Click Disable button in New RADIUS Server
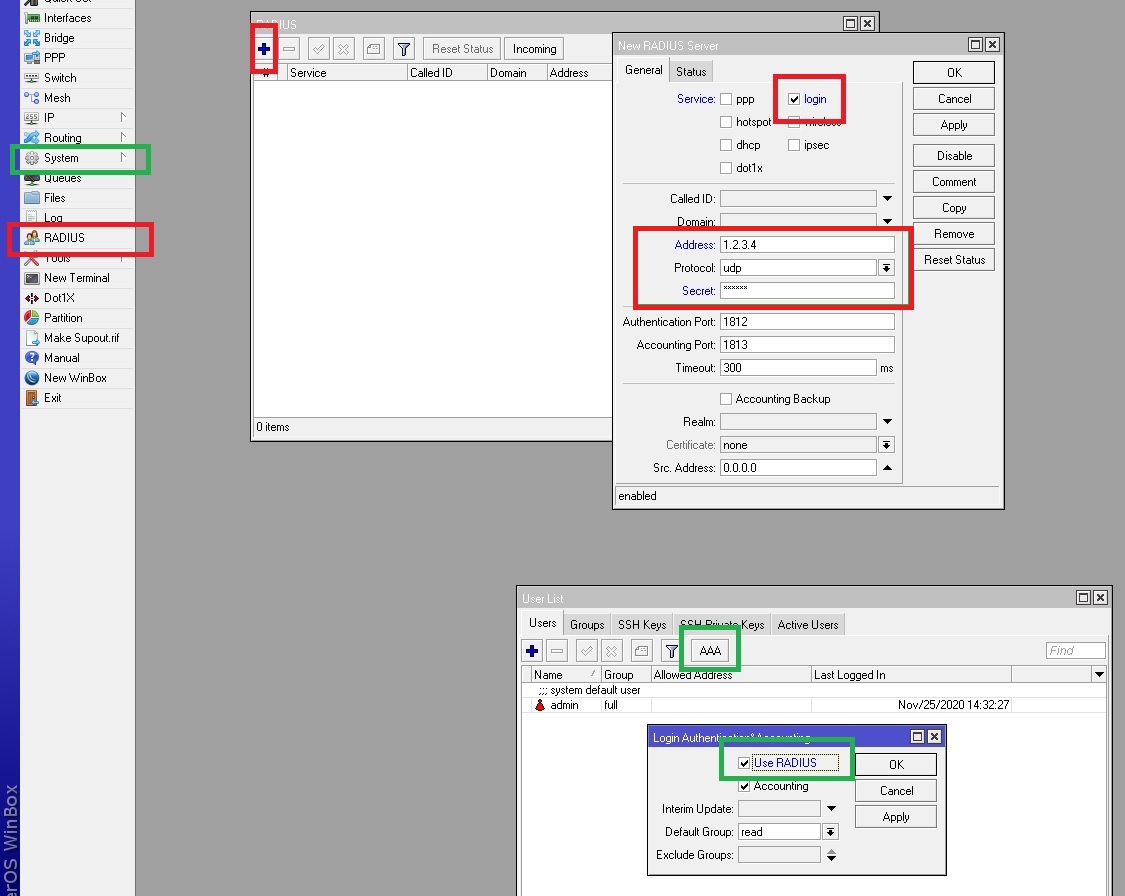 coord(954,156)
